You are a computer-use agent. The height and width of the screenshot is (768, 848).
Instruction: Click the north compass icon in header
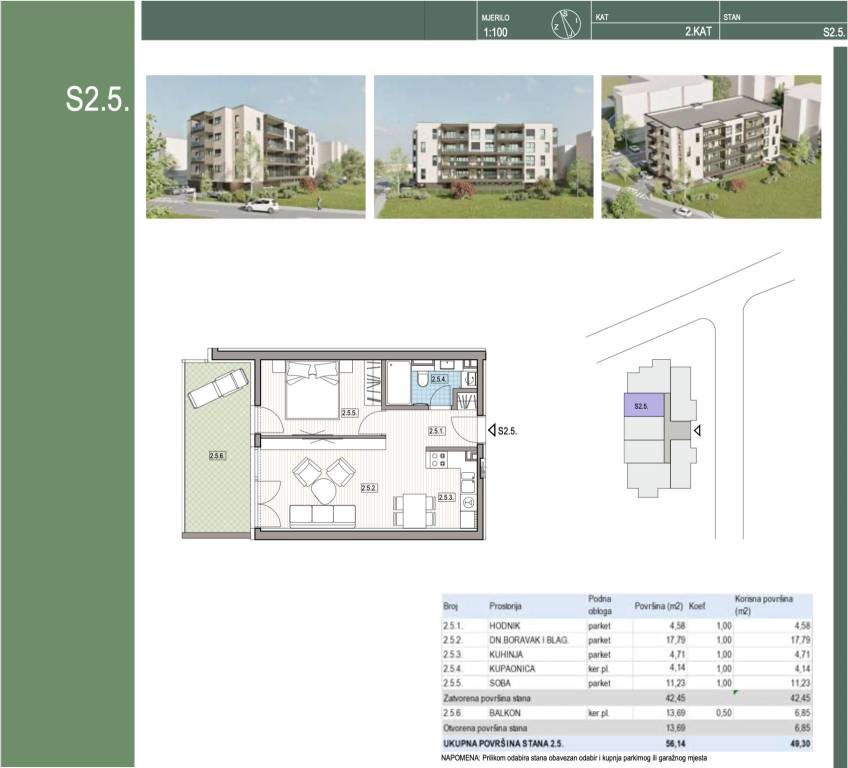click(565, 23)
